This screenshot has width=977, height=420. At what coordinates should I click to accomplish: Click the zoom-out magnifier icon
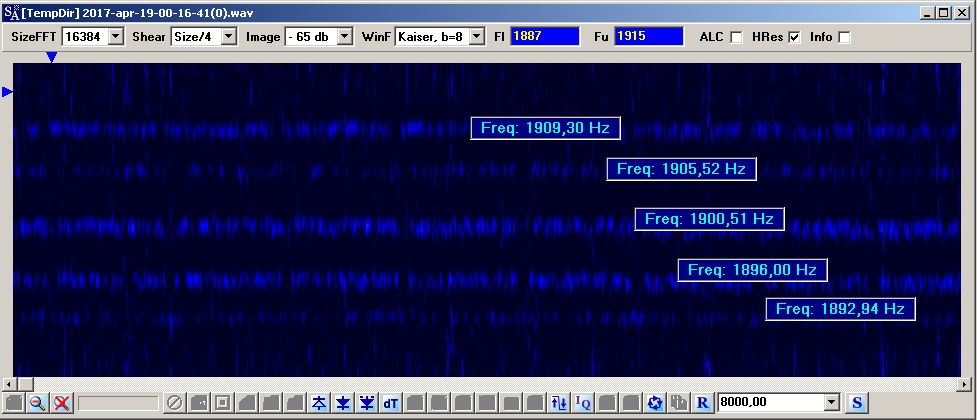[37, 403]
